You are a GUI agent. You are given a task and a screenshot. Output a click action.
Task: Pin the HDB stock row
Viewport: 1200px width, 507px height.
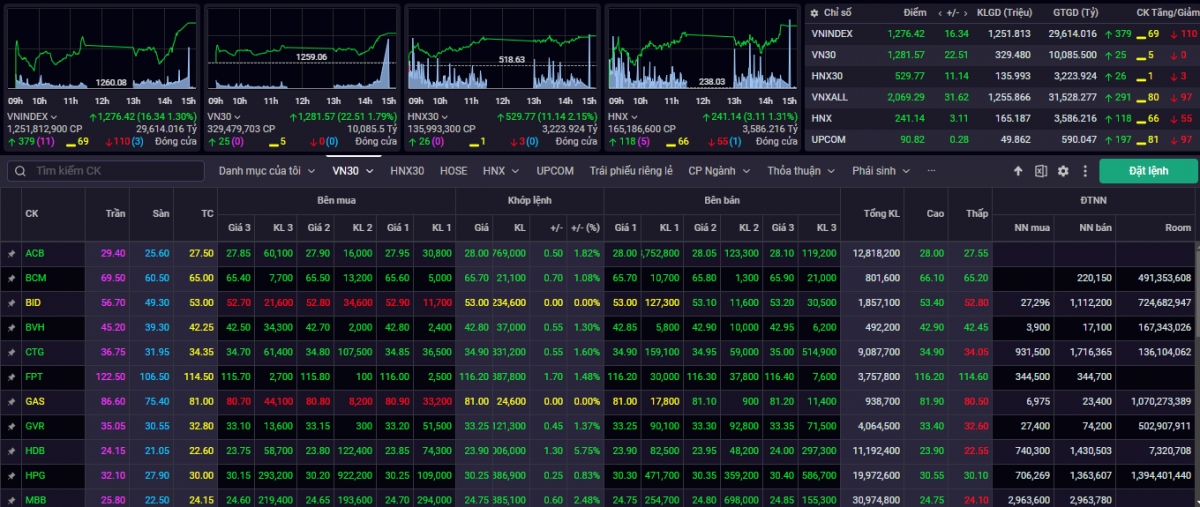point(11,451)
